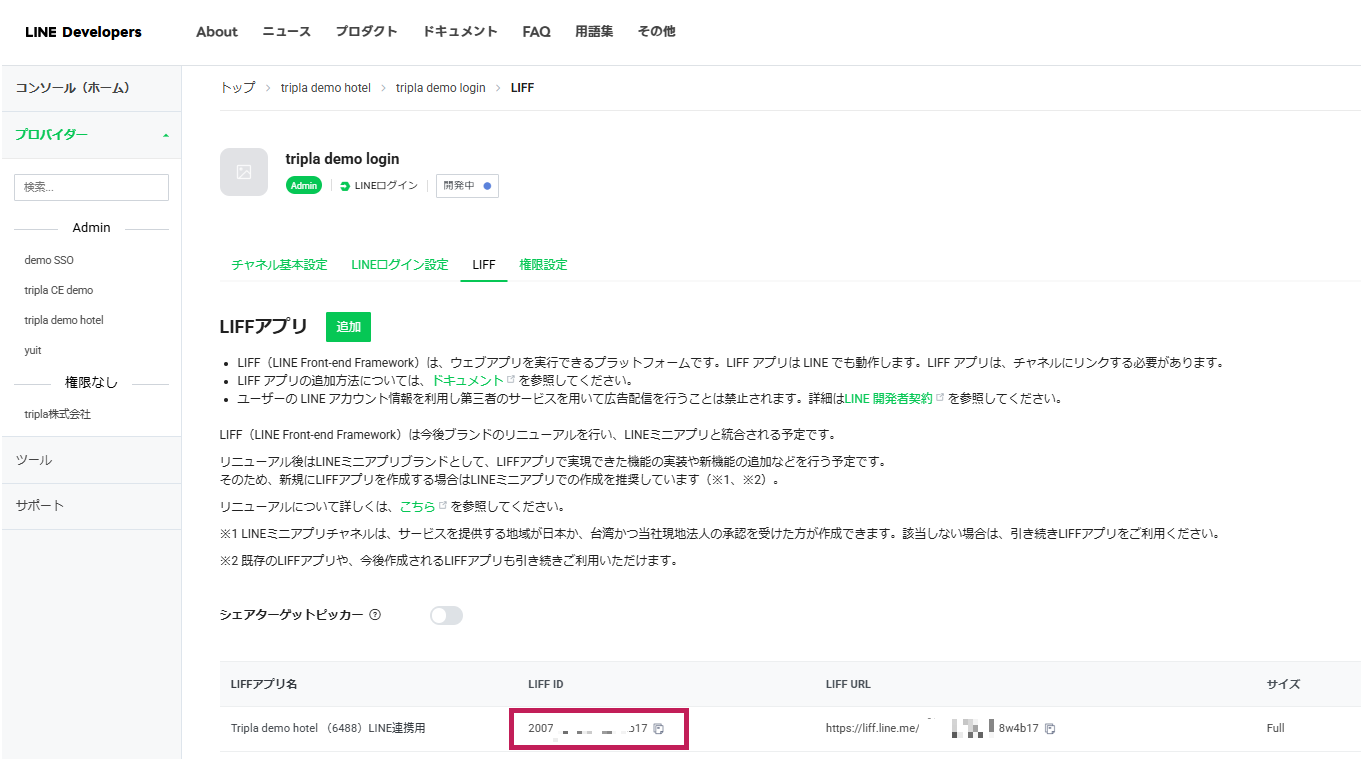Click the tripla demo login channel title

(342, 159)
